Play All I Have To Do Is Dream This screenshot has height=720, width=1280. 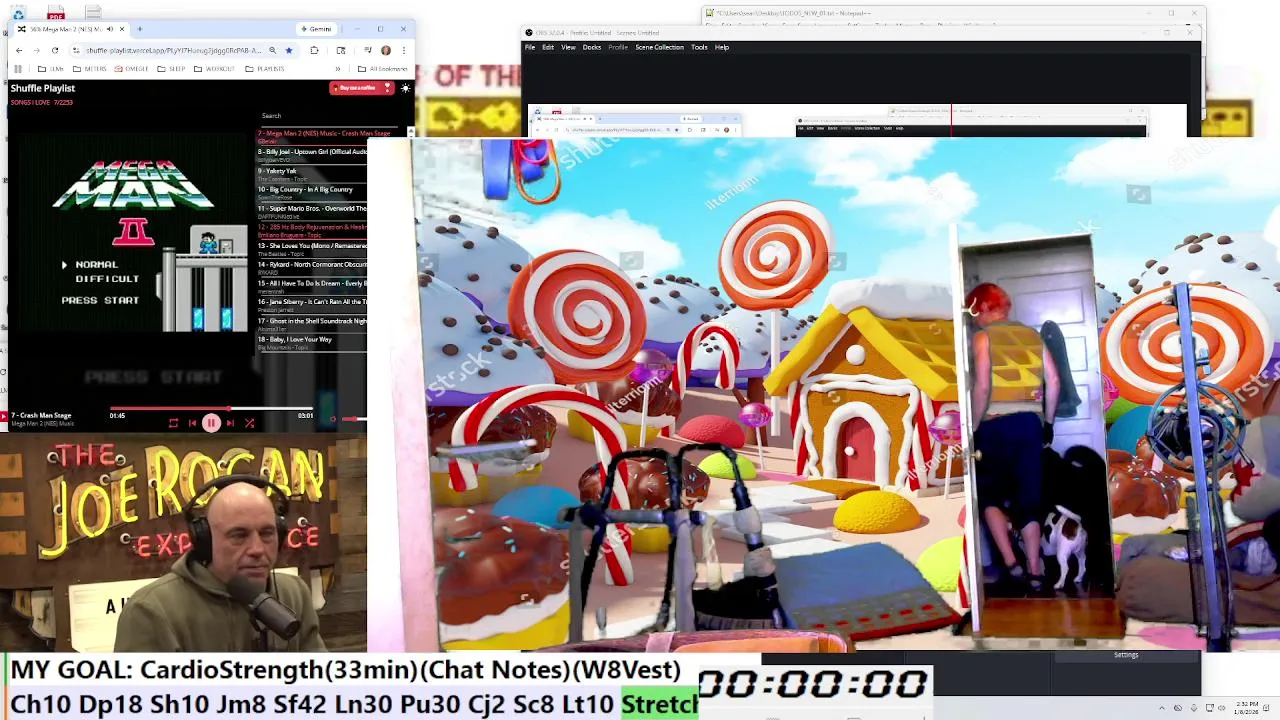[x=312, y=285]
